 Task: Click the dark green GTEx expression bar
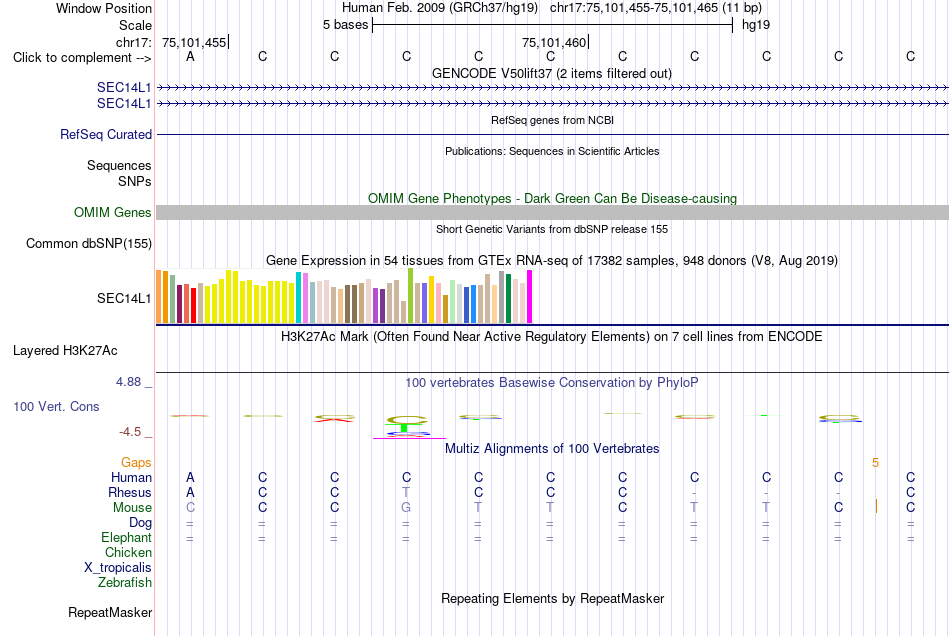[x=509, y=299]
